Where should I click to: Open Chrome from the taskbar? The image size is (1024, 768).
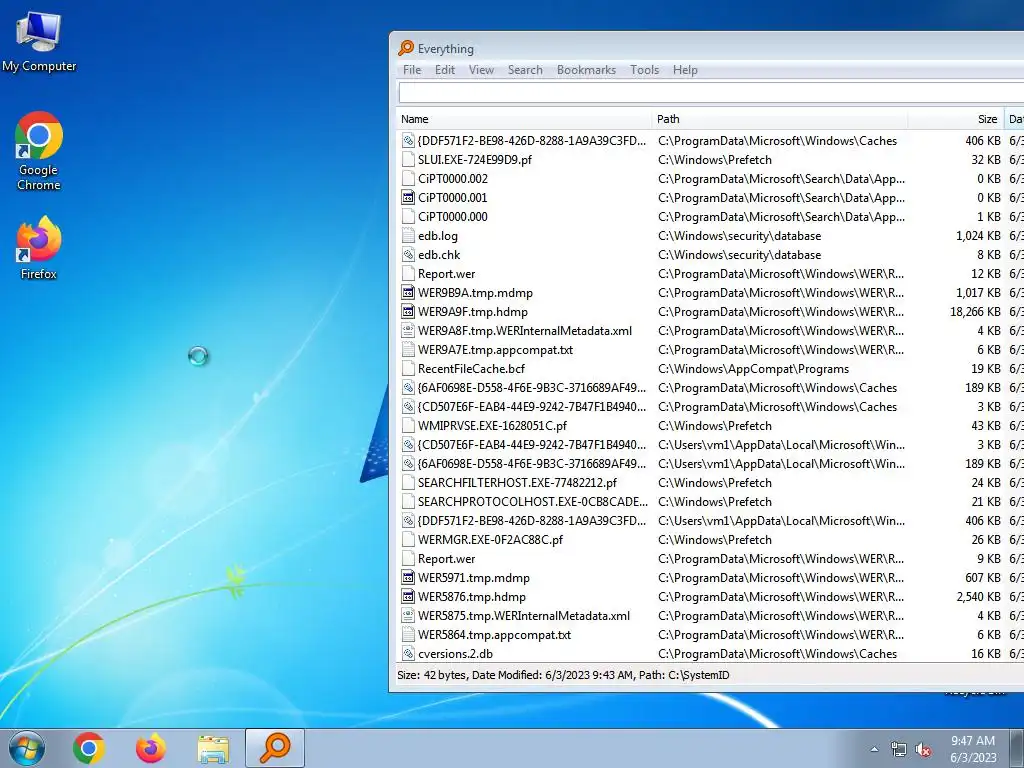click(89, 748)
